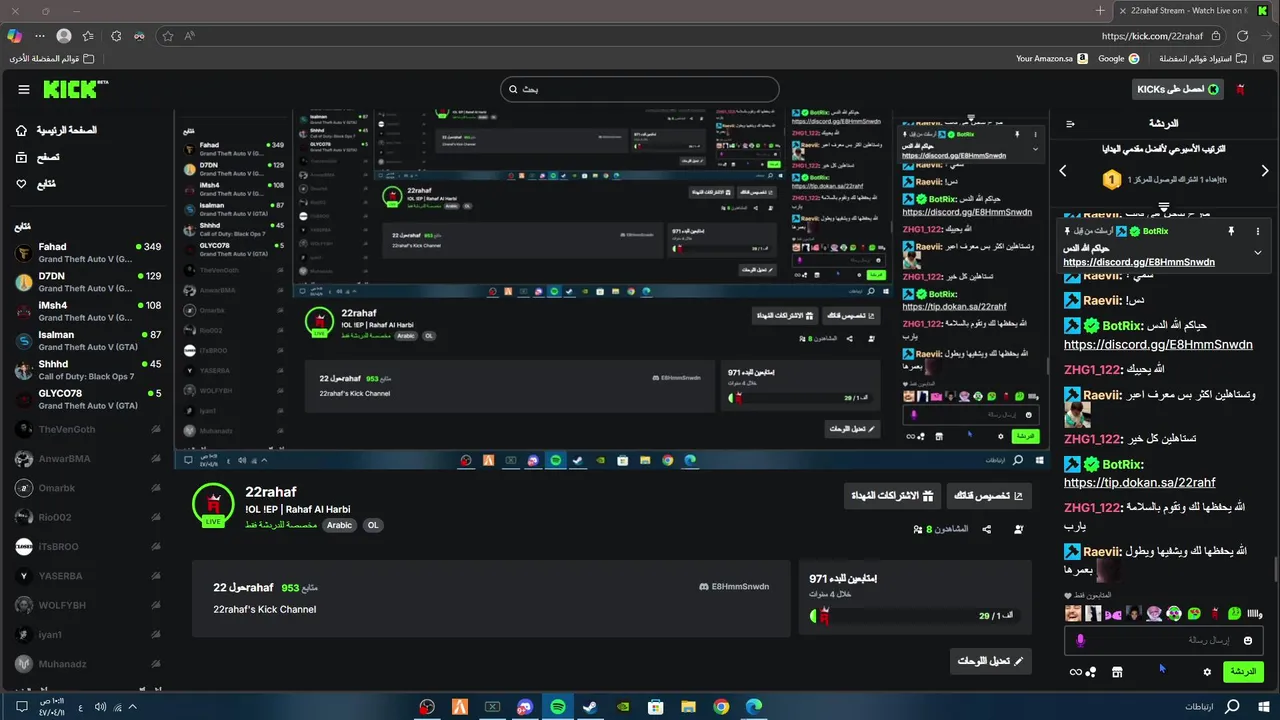Select the Arabic language tag
Viewport: 1280px width, 720px height.
pyautogui.click(x=340, y=525)
